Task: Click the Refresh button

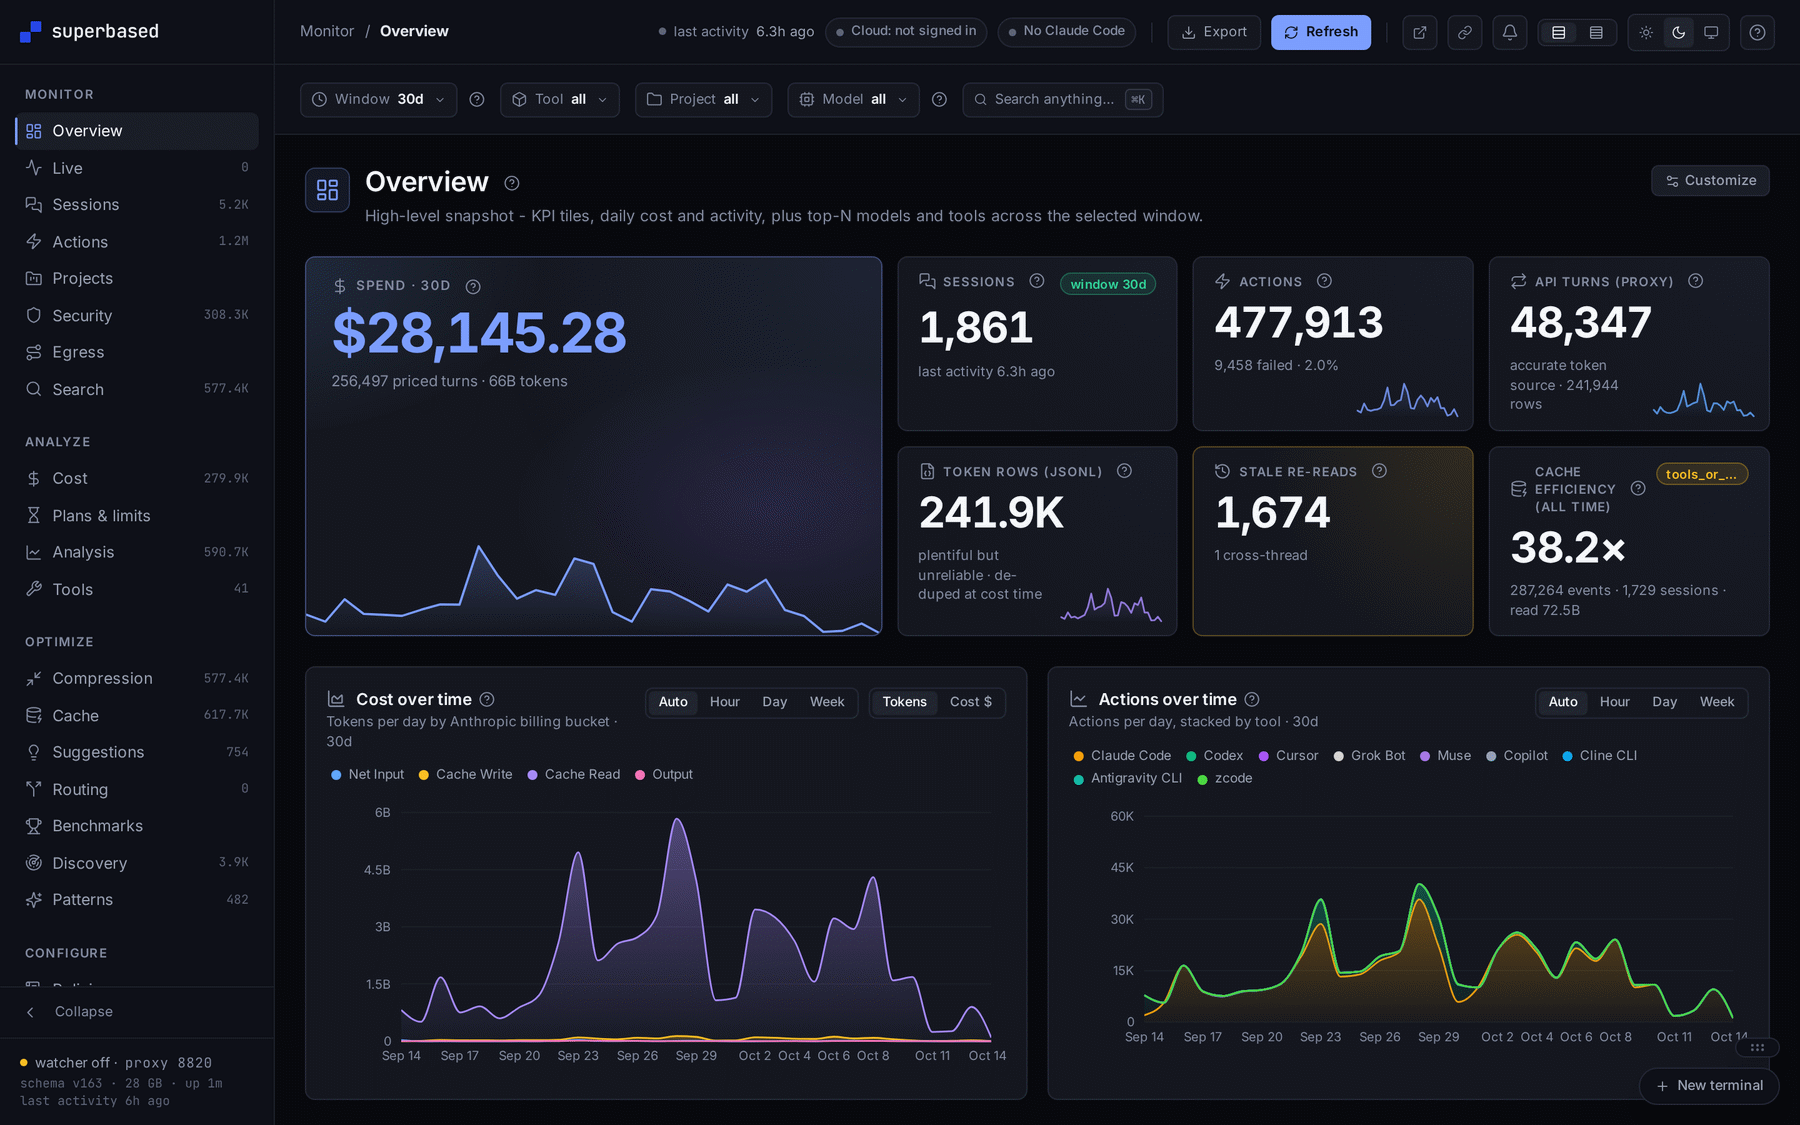Action: (1321, 32)
